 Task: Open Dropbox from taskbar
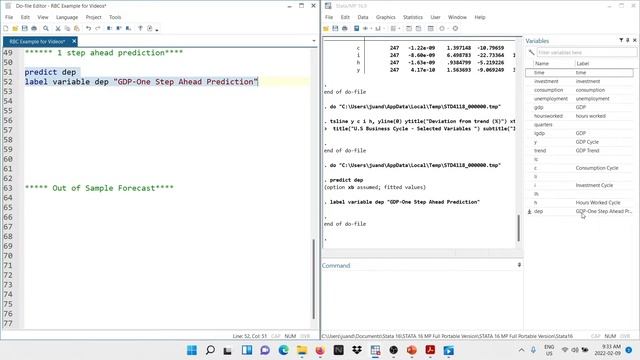357,350
